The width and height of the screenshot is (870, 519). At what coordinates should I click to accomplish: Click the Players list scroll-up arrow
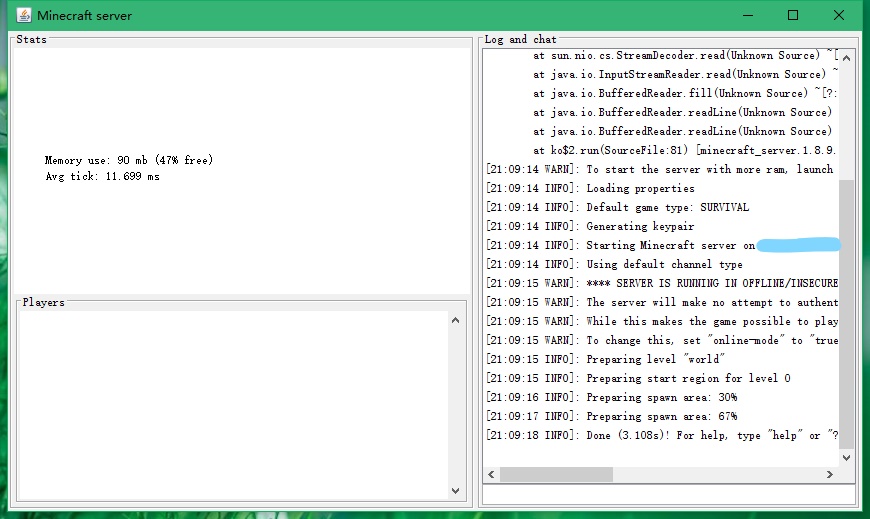click(x=456, y=320)
